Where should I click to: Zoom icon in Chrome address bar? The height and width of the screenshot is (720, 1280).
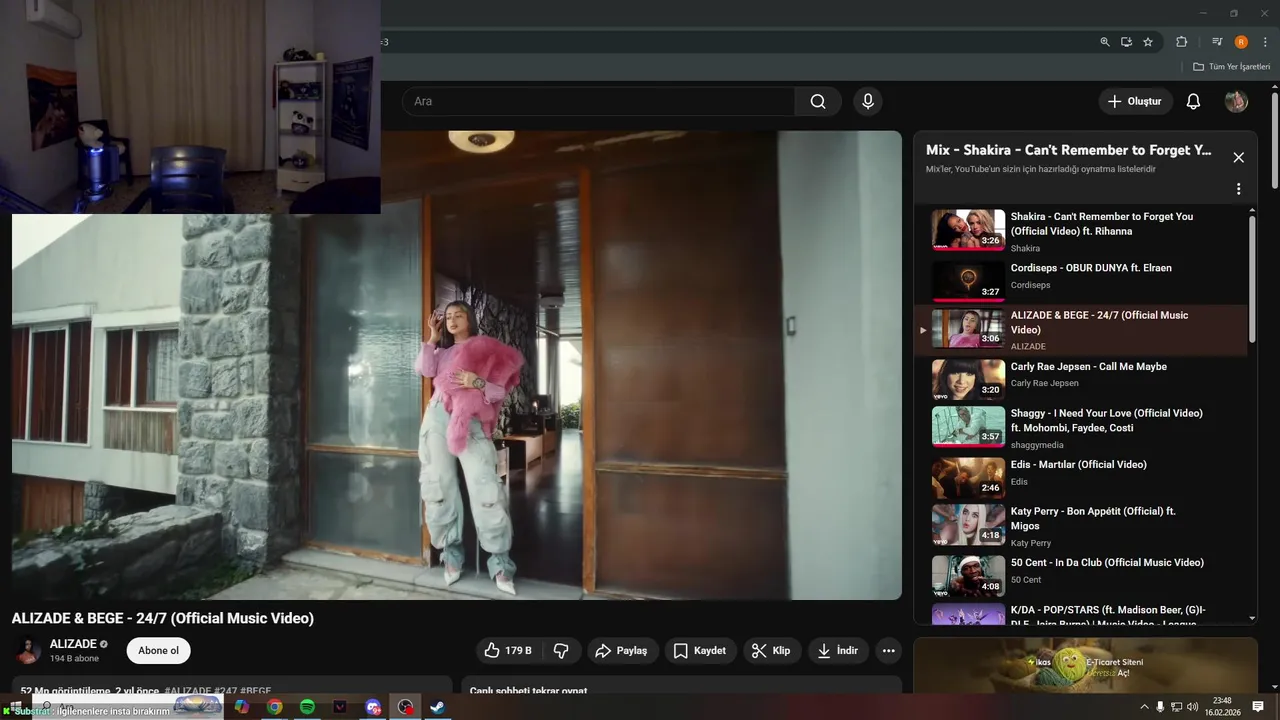[x=1104, y=42]
